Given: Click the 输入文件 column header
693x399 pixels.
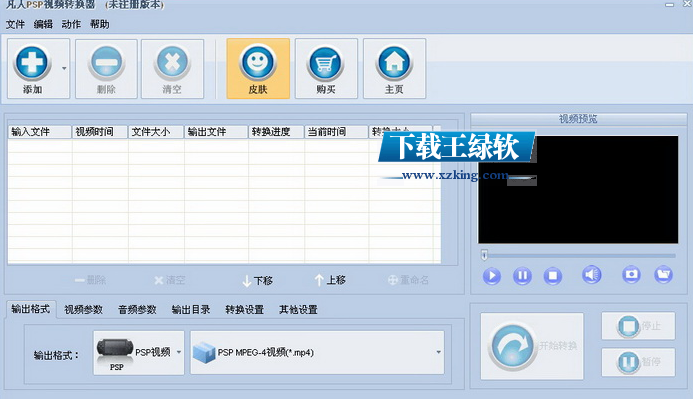Looking at the screenshot, I should point(39,132).
